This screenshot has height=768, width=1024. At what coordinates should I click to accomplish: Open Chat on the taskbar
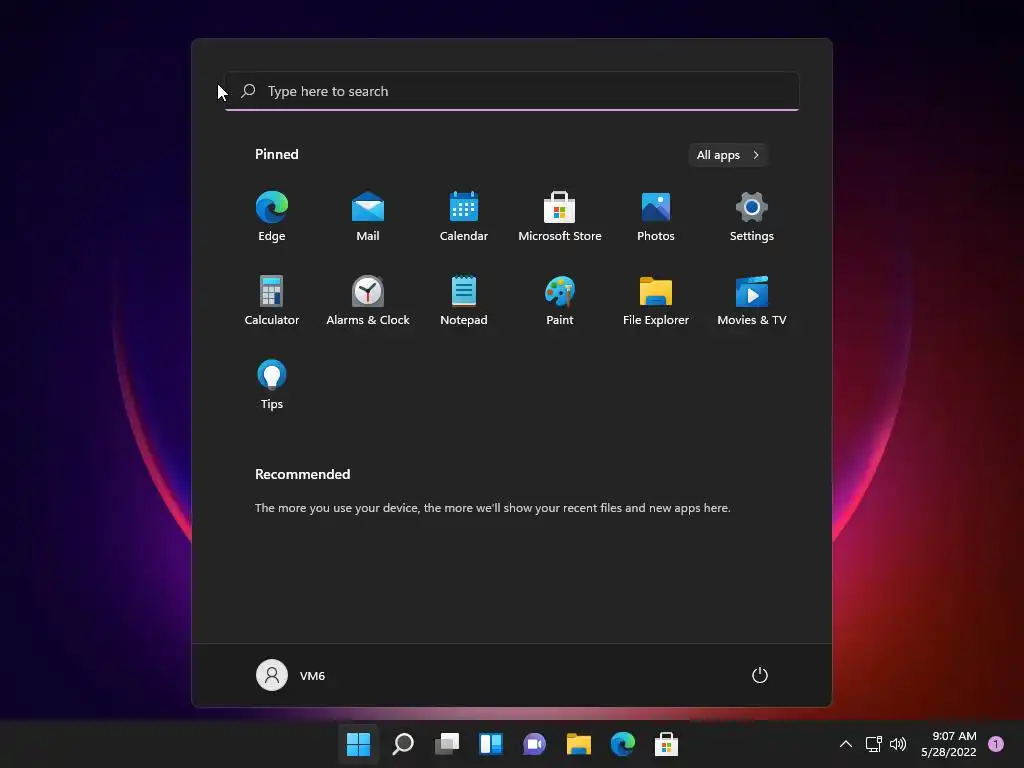[534, 744]
